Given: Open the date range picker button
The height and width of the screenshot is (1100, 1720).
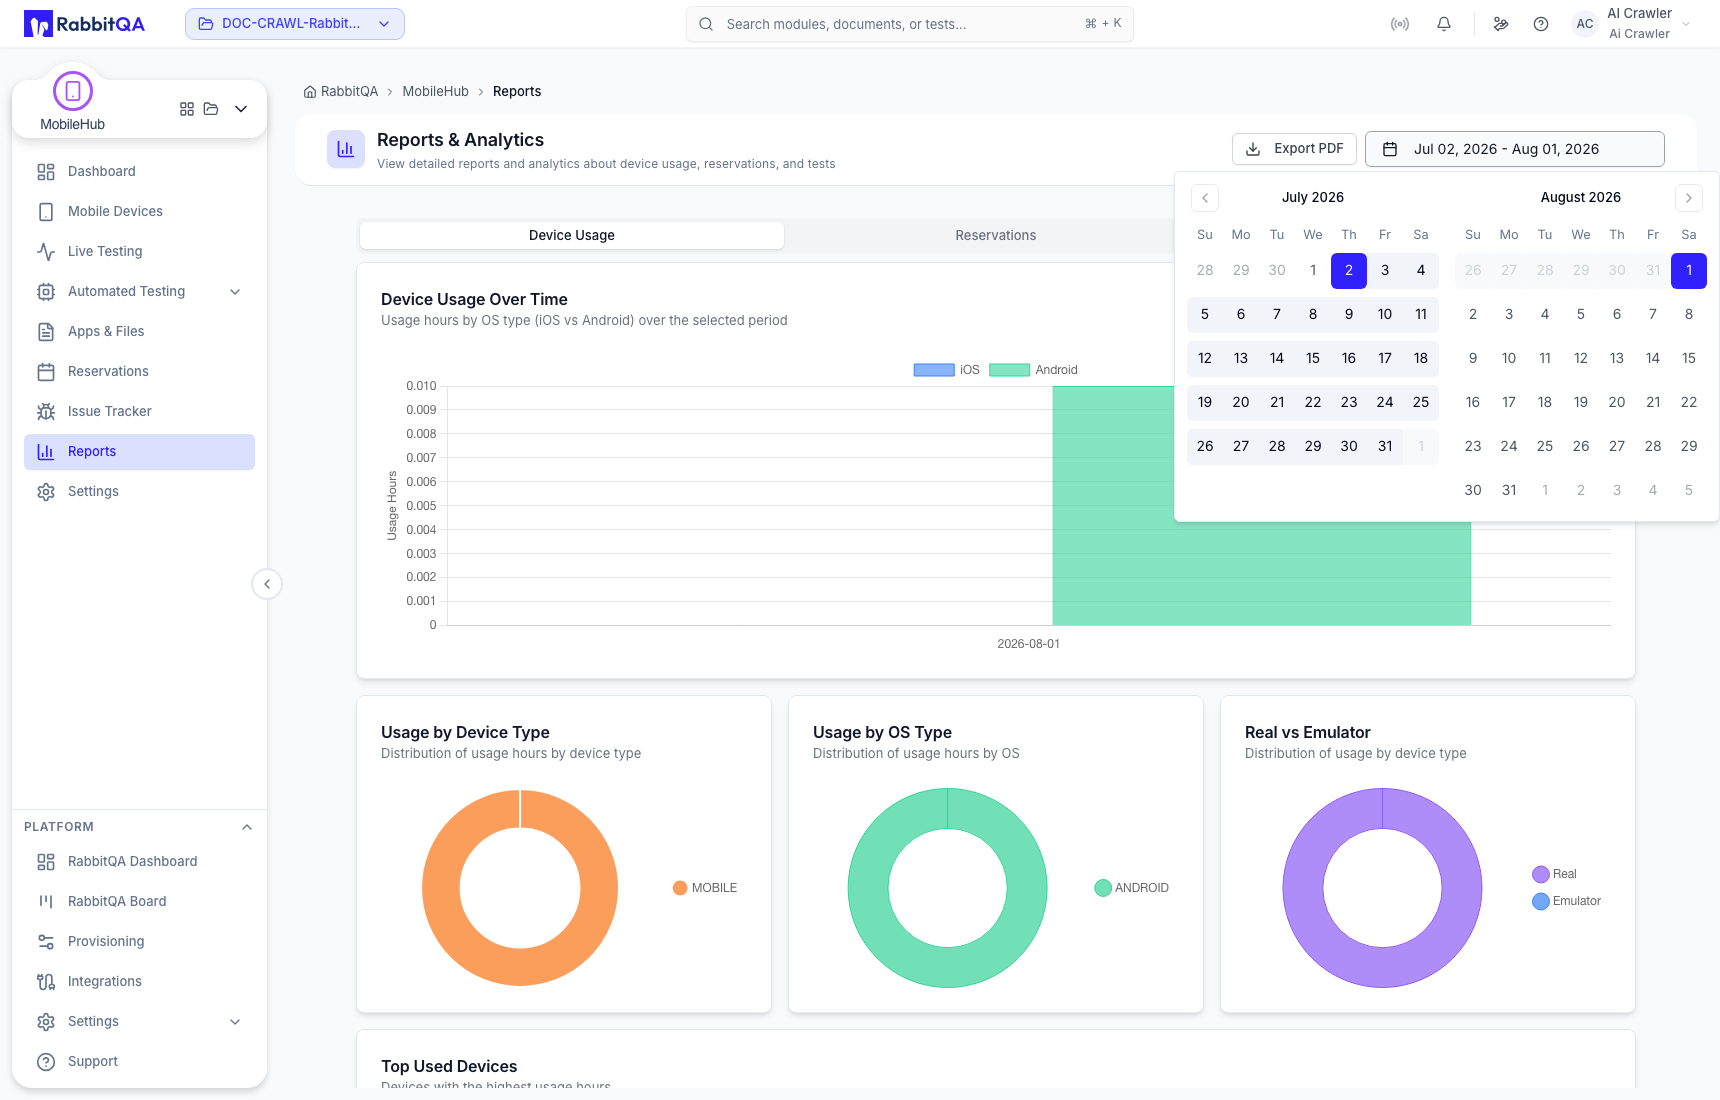Looking at the screenshot, I should 1514,149.
